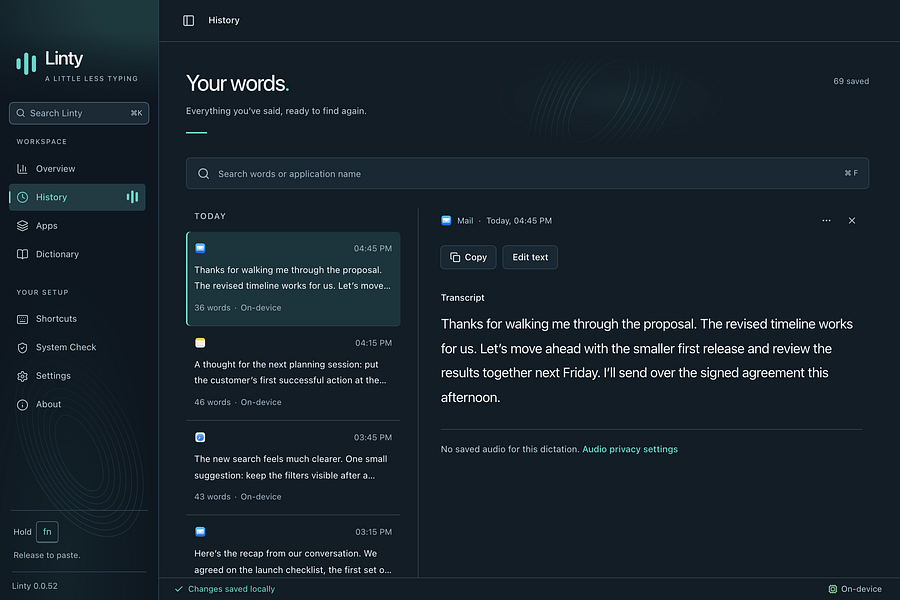Click the Linty waveform logo
This screenshot has height=600, width=900.
pyautogui.click(x=26, y=63)
